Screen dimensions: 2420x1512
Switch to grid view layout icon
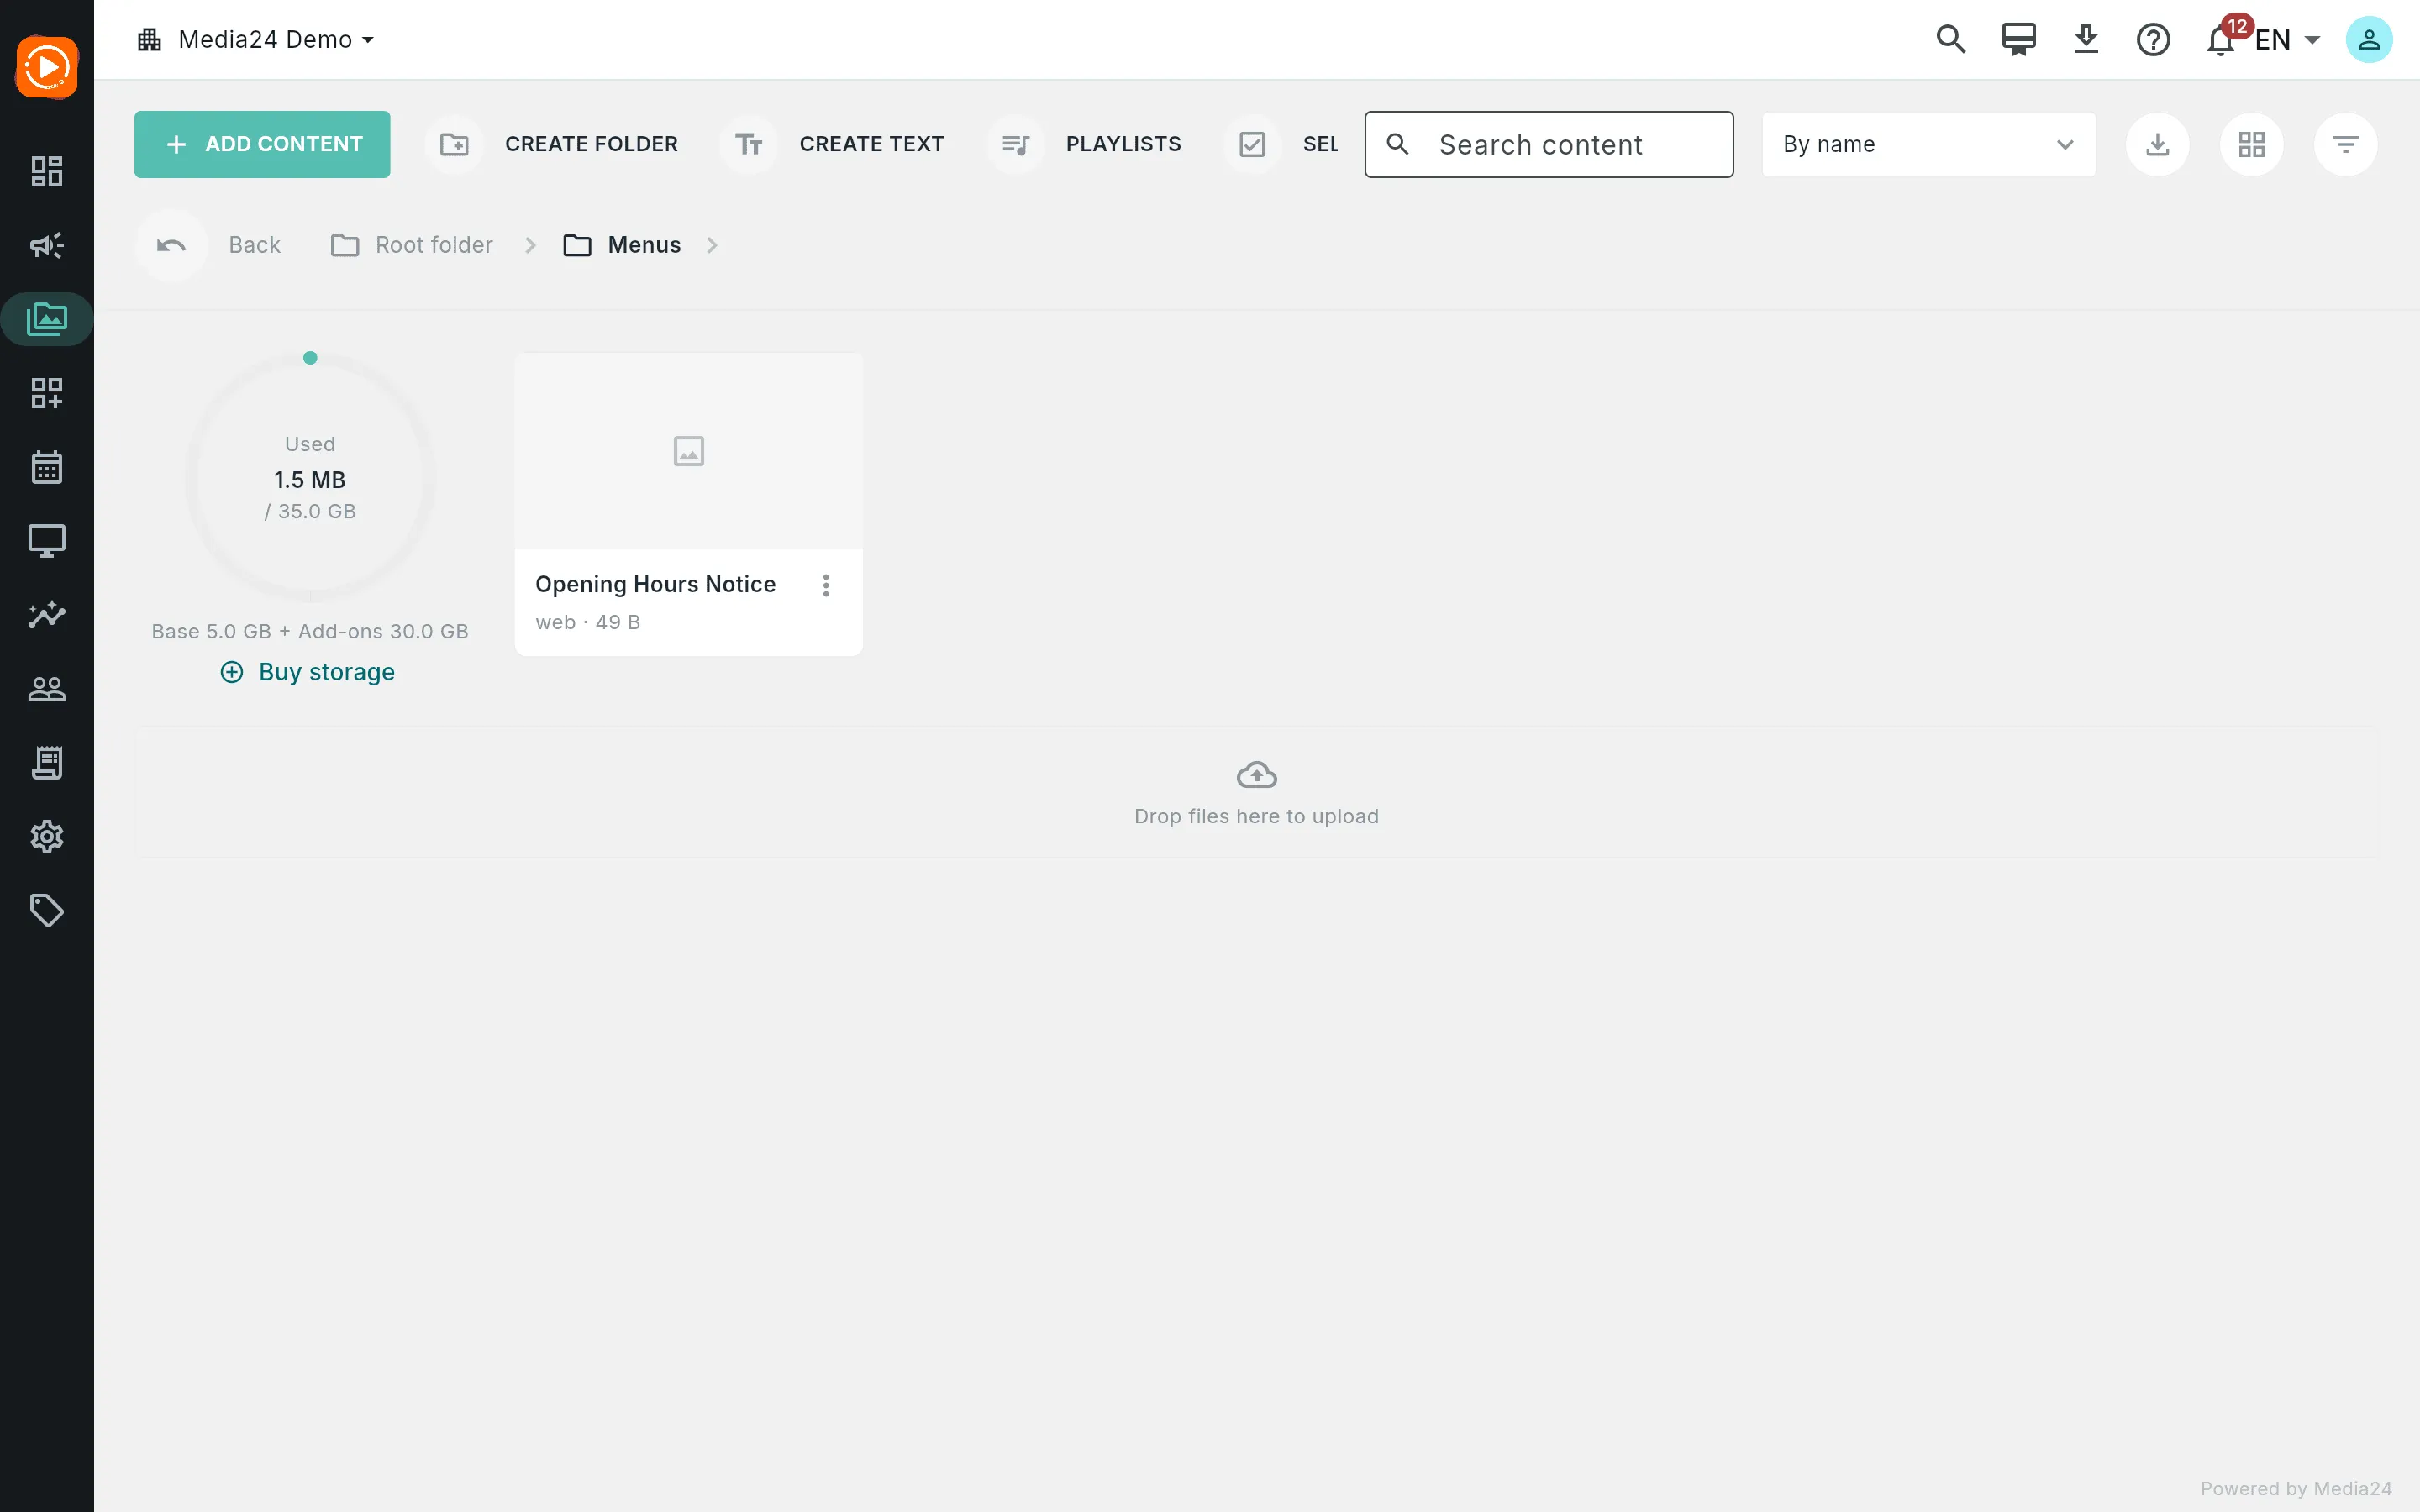pos(2252,145)
